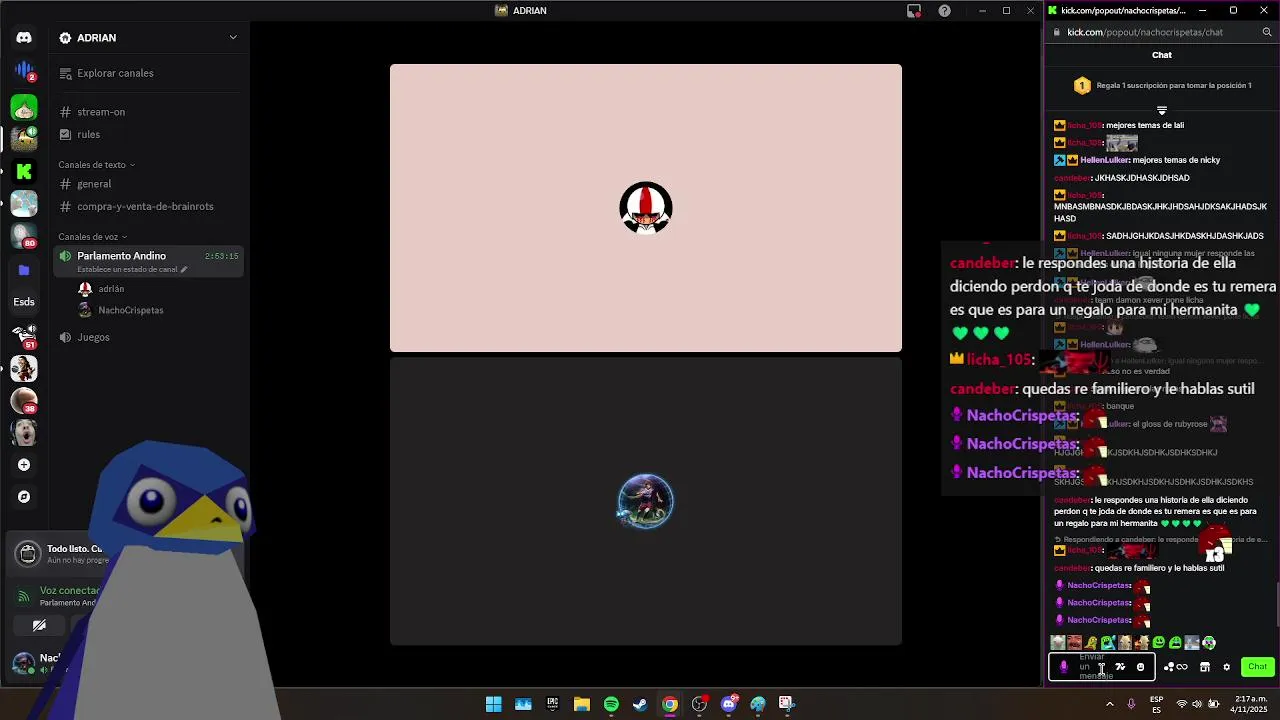Click username HellenLulker in chat
1280x720 pixels.
click(1104, 160)
